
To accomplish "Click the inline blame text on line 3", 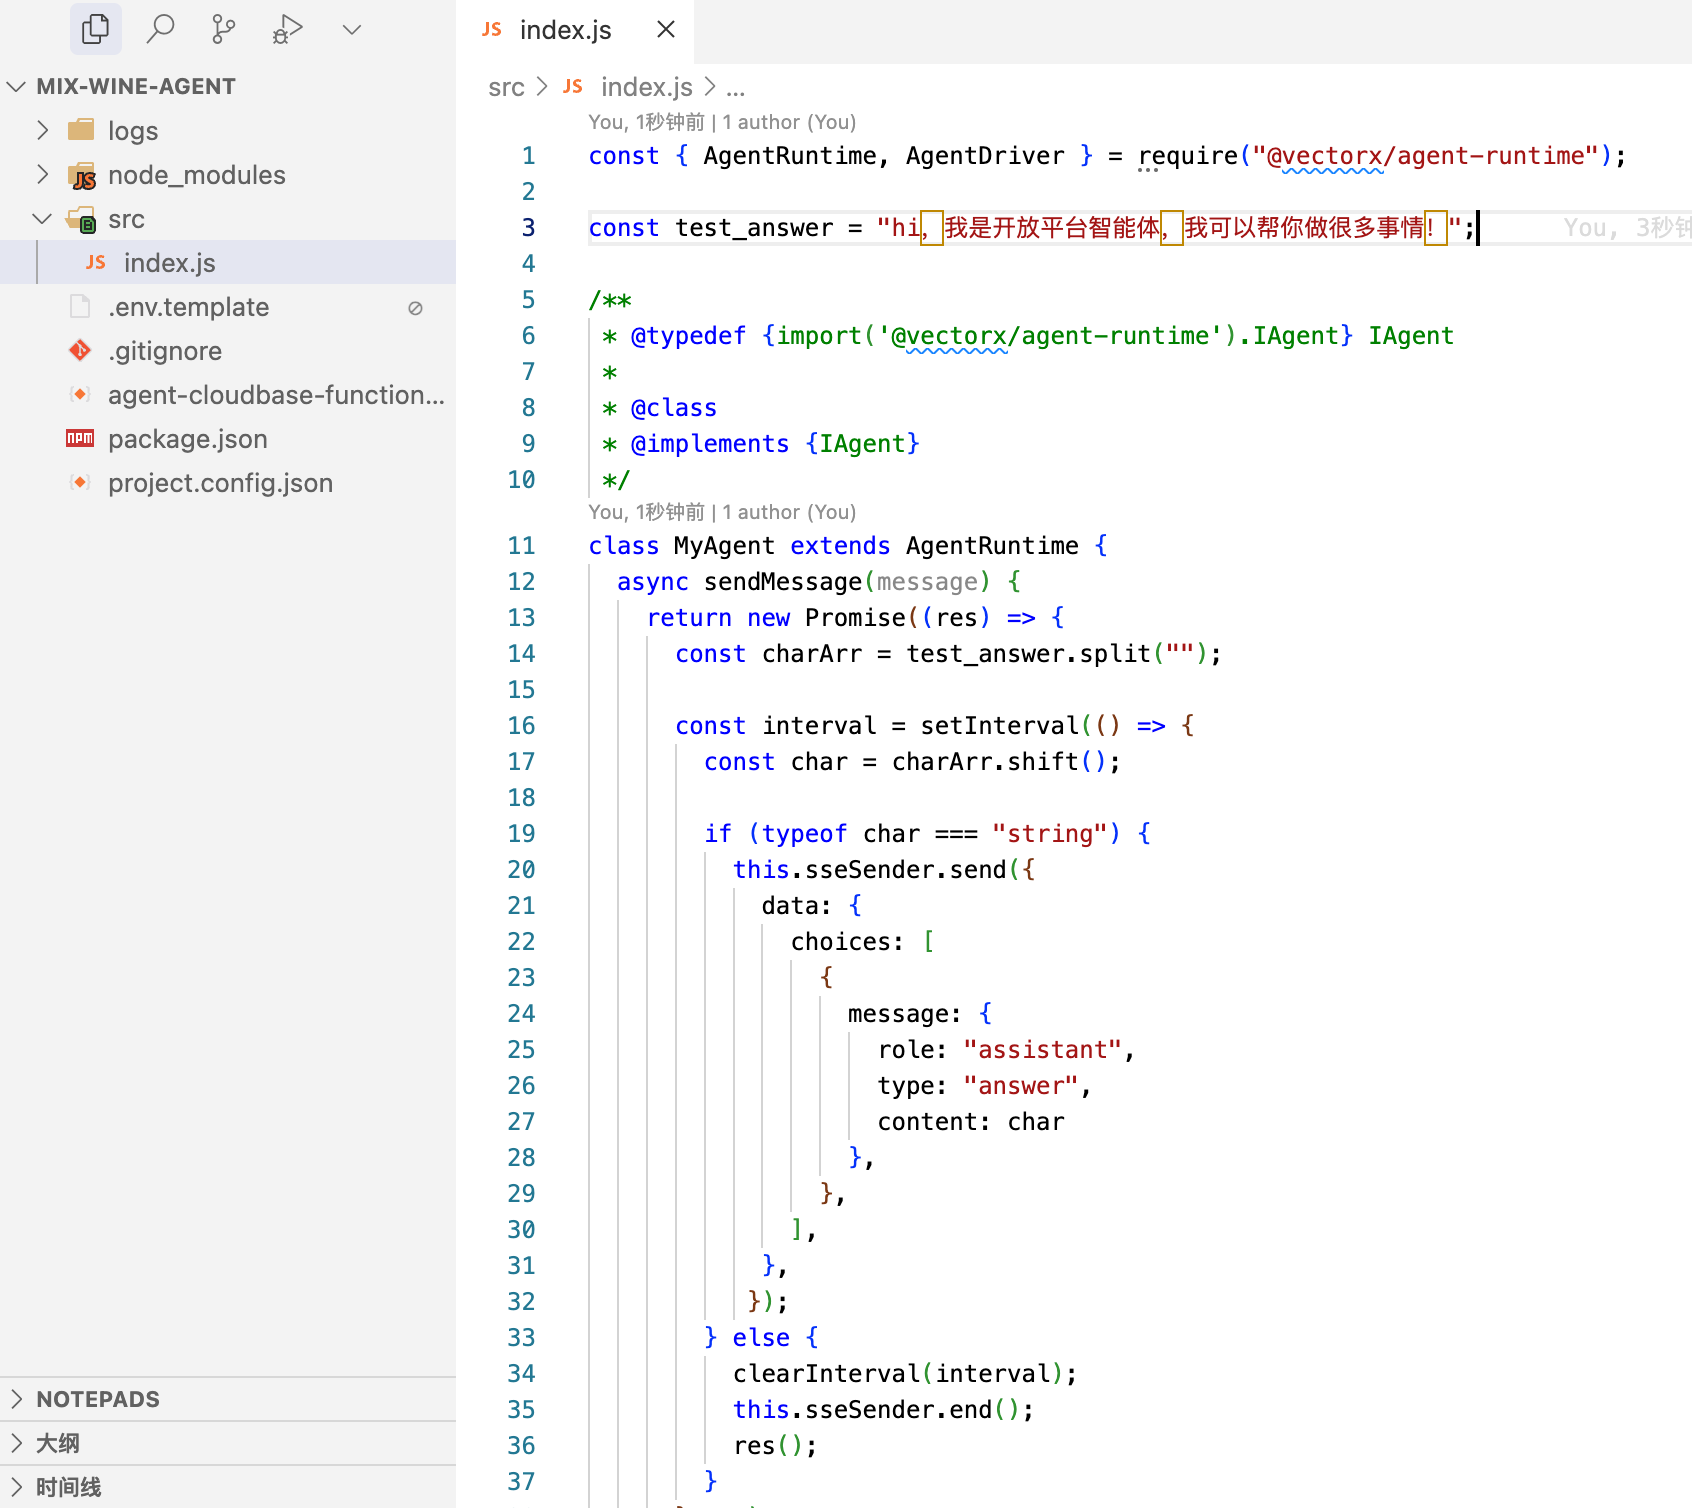I will click(1627, 228).
